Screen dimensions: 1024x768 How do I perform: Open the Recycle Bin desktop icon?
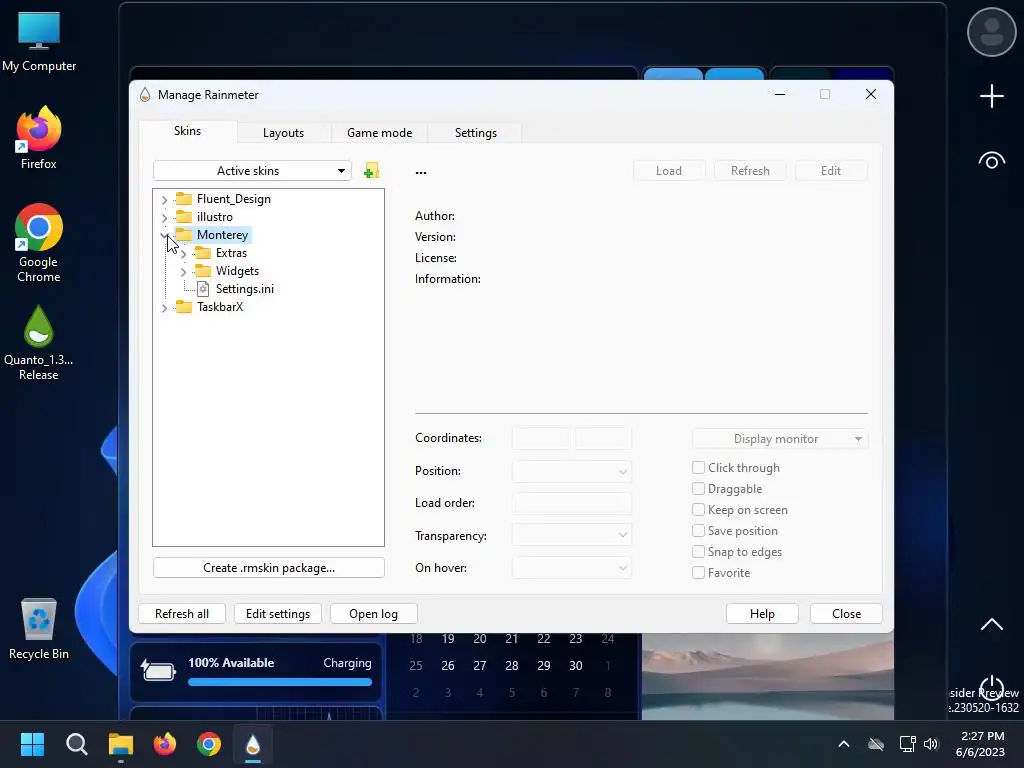click(39, 629)
